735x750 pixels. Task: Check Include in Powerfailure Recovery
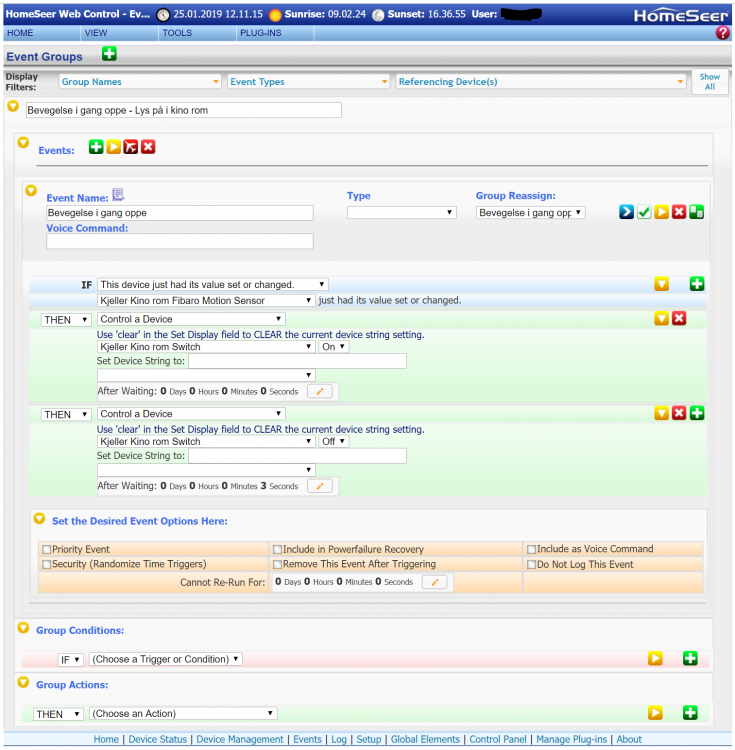(x=277, y=549)
